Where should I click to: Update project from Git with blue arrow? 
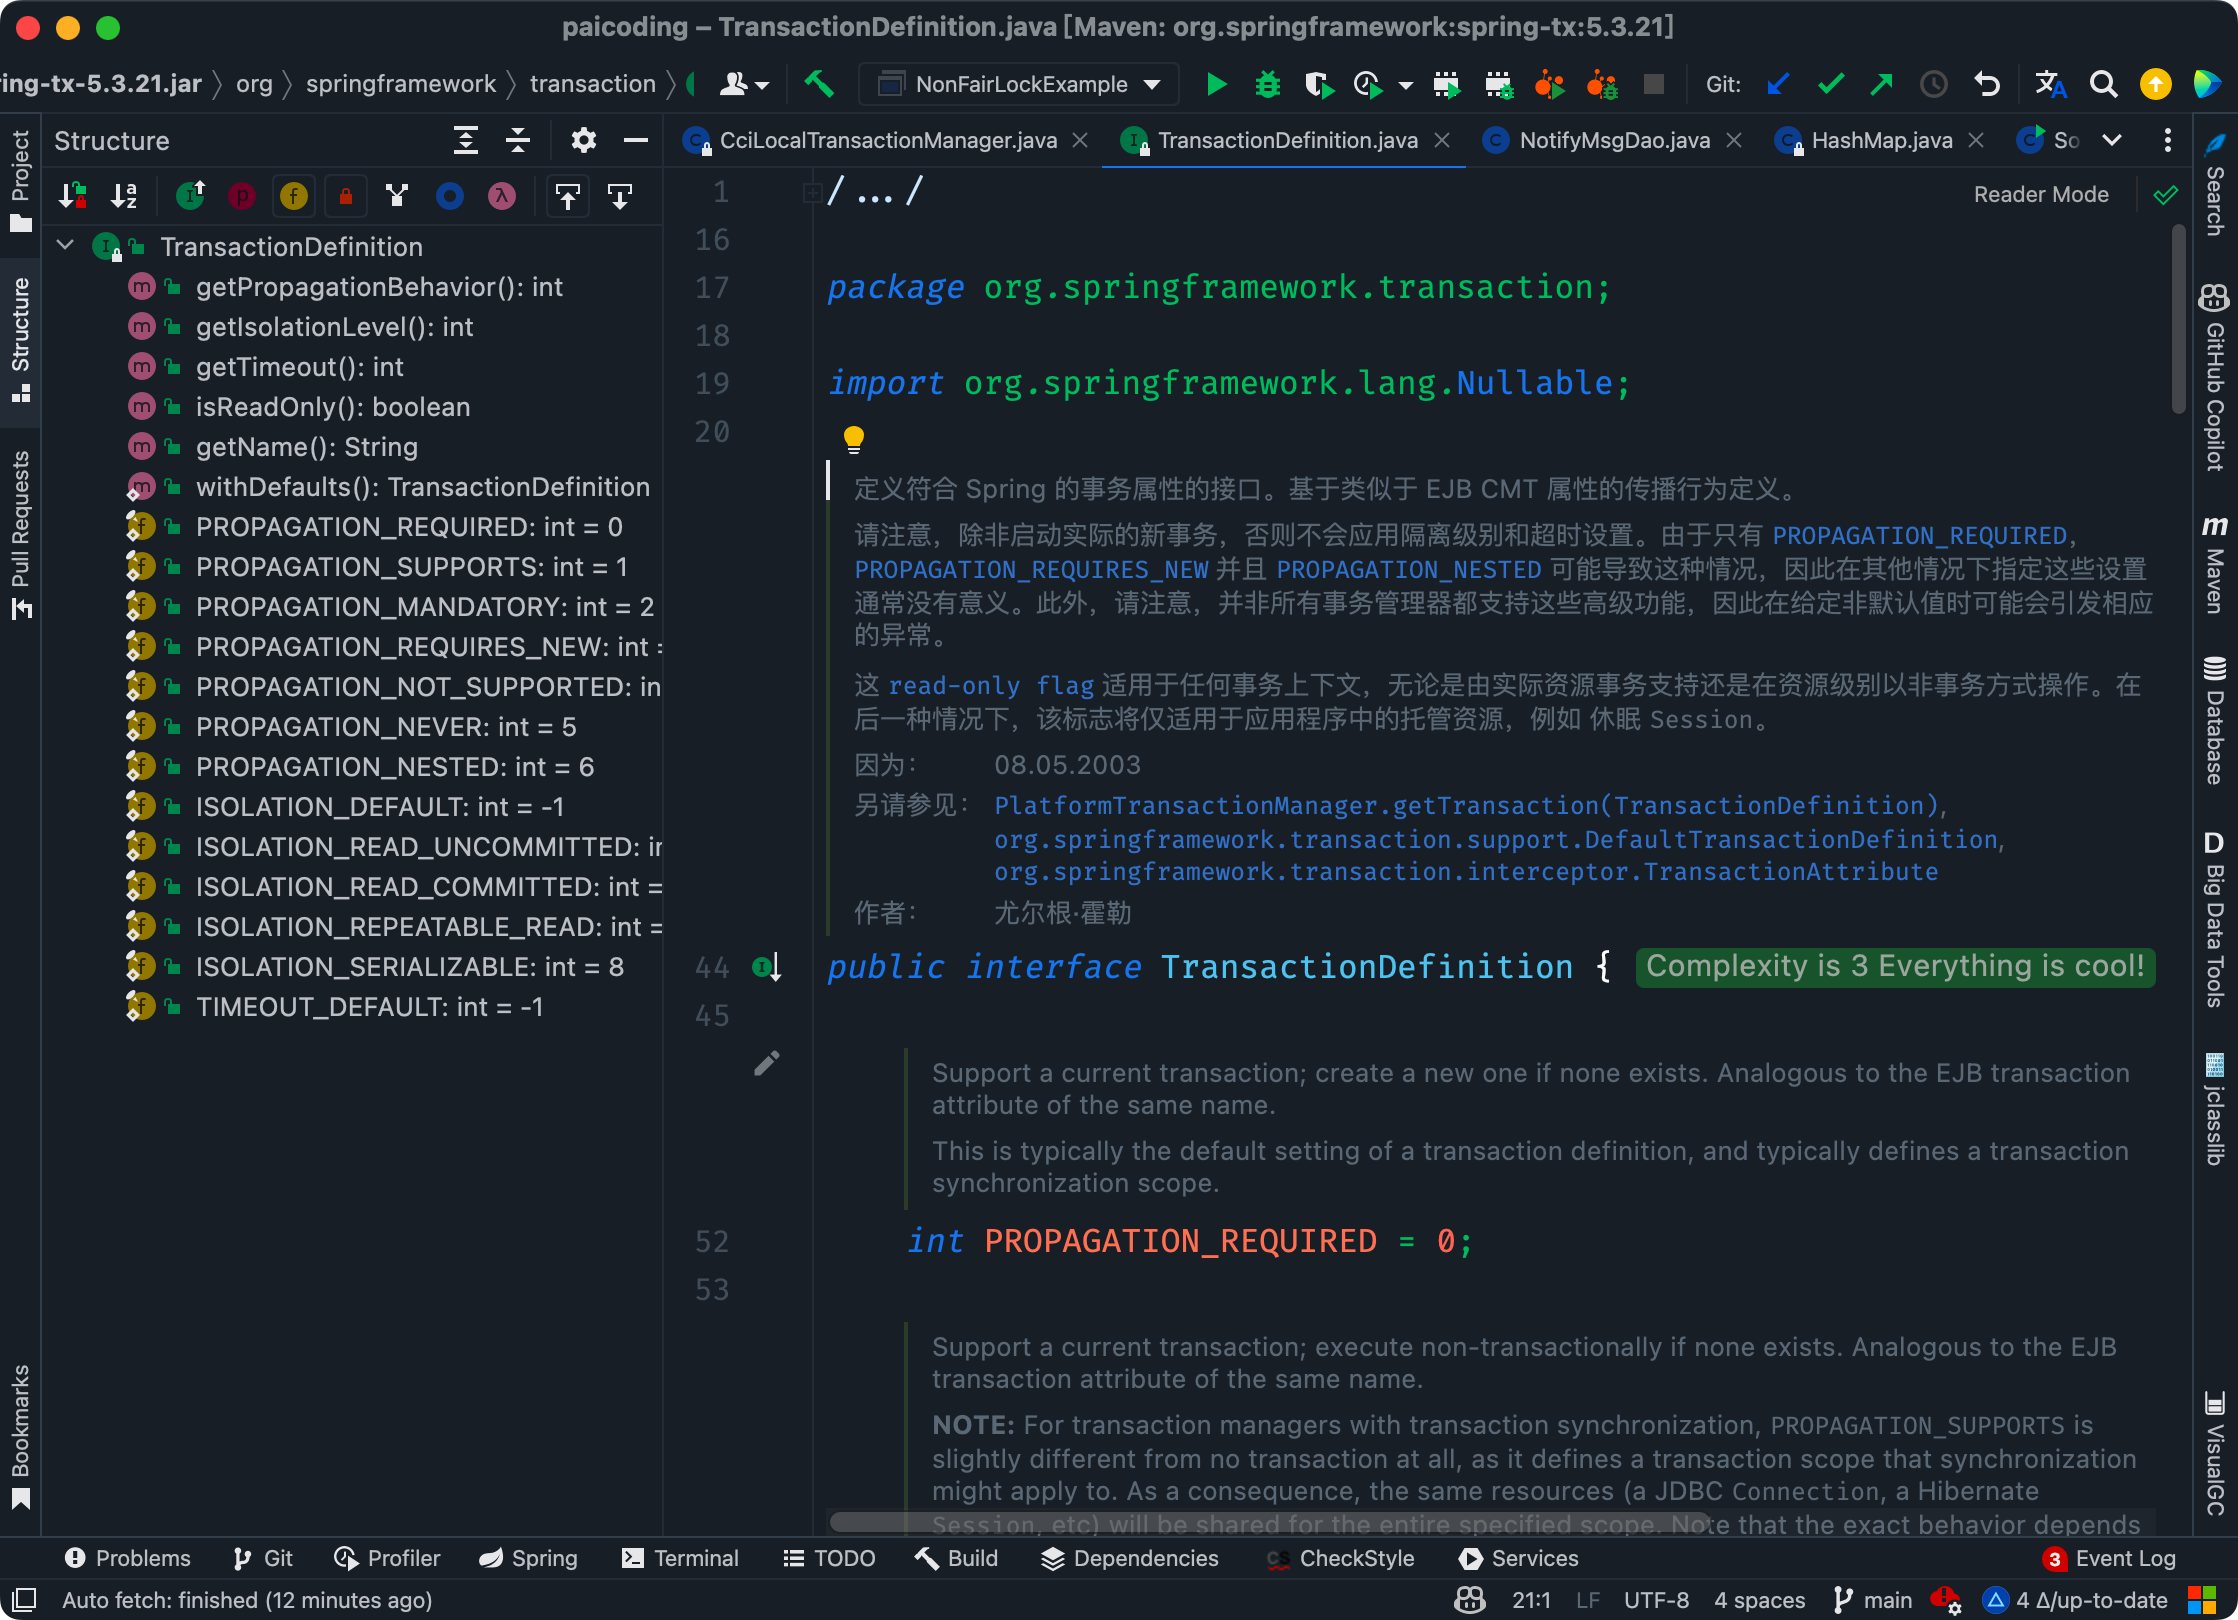pyautogui.click(x=1778, y=84)
